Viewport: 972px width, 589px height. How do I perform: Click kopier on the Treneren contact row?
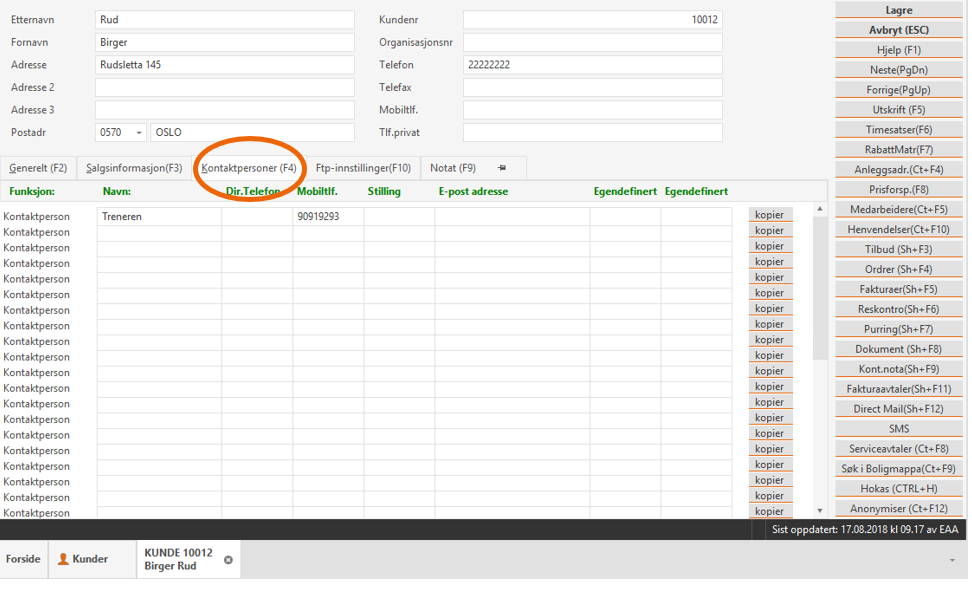point(770,215)
